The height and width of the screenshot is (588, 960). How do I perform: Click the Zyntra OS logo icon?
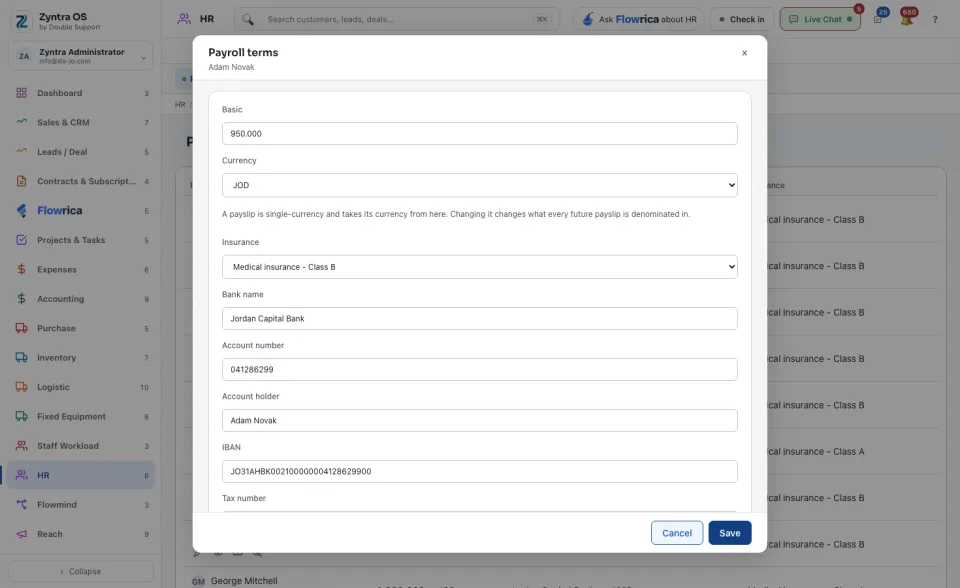tap(21, 21)
